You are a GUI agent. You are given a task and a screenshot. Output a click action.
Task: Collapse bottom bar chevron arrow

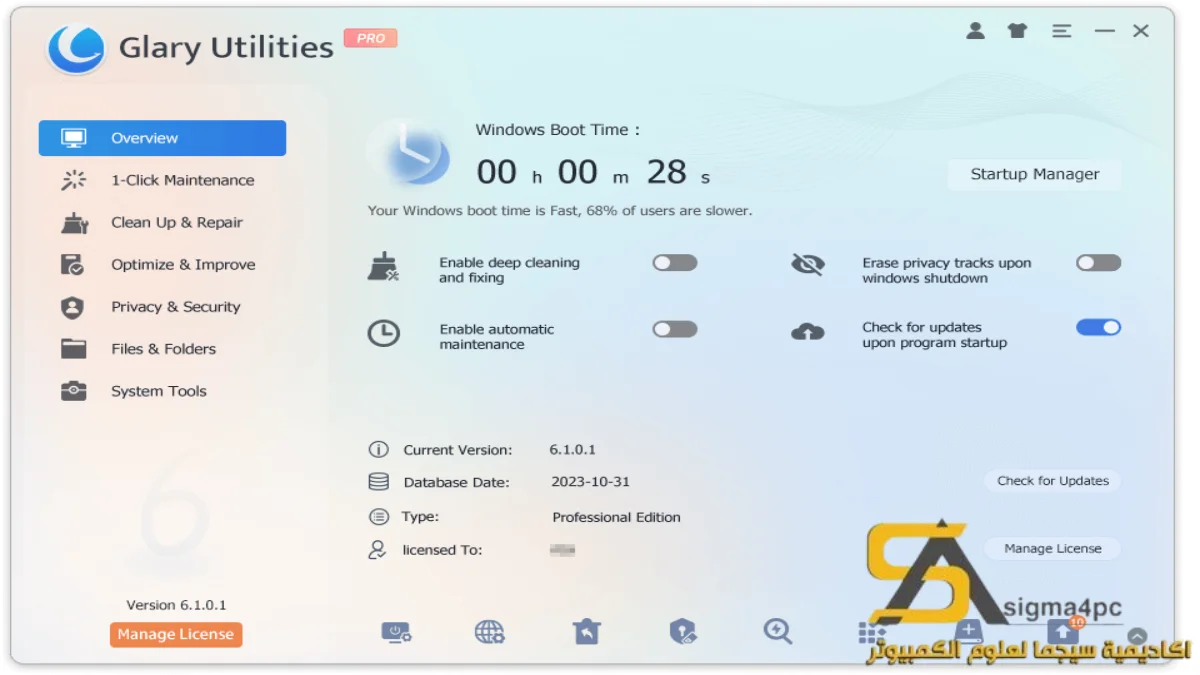[1137, 636]
